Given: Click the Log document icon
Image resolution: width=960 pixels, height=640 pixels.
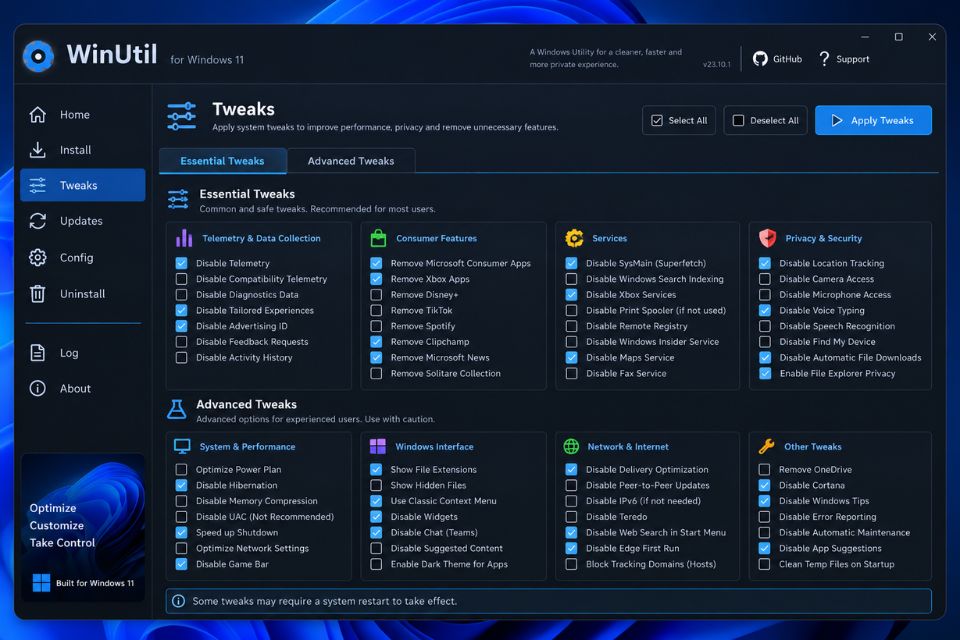Looking at the screenshot, I should point(38,353).
